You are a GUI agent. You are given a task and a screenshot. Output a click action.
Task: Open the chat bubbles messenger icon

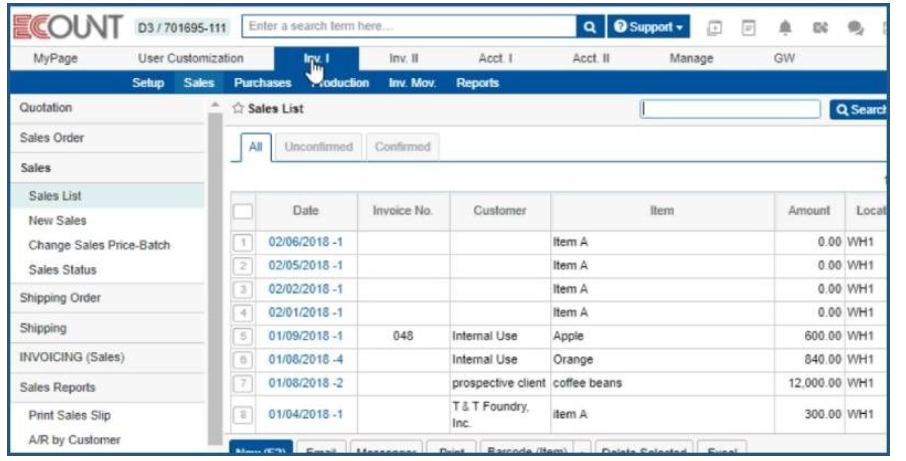(x=855, y=27)
